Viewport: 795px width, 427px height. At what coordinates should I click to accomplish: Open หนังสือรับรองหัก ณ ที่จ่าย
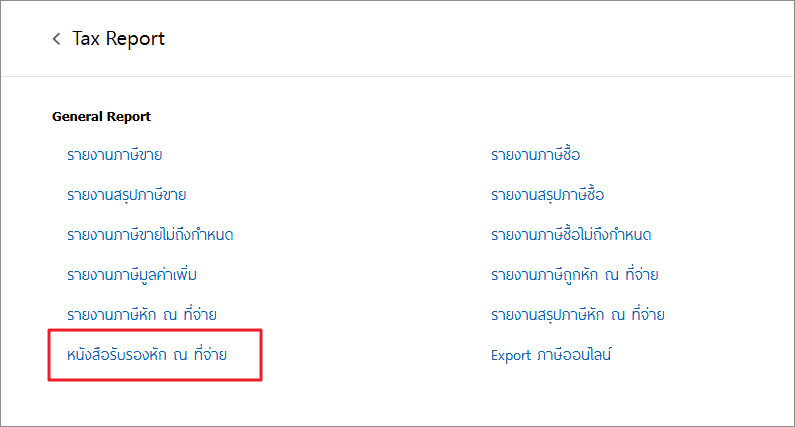[x=146, y=354]
